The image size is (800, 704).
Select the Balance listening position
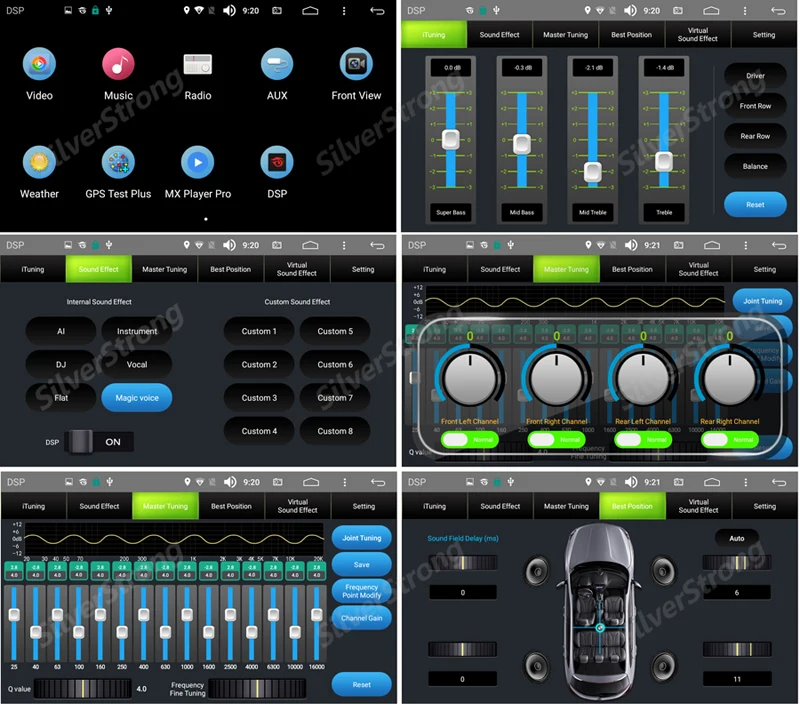755,166
